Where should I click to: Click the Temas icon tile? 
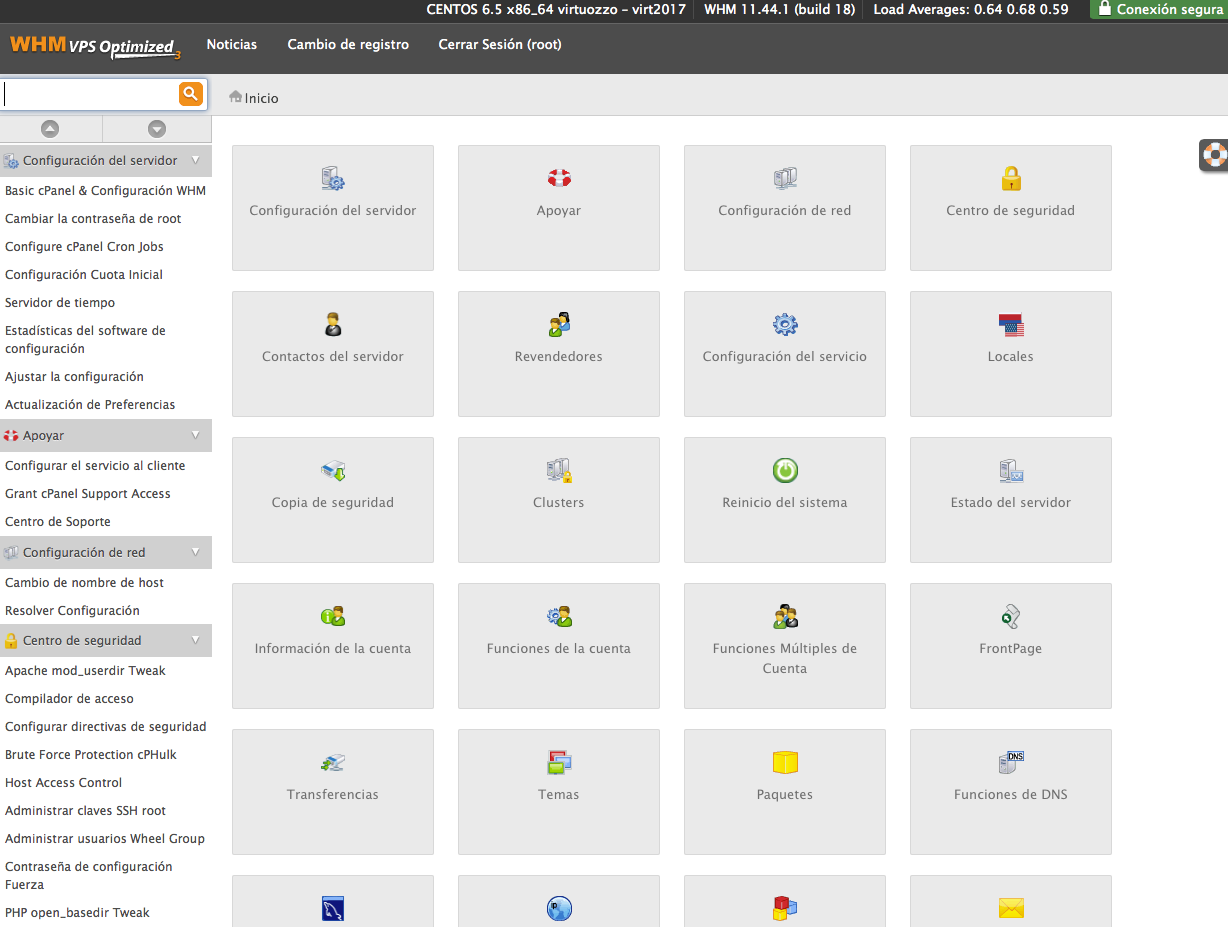(x=558, y=764)
